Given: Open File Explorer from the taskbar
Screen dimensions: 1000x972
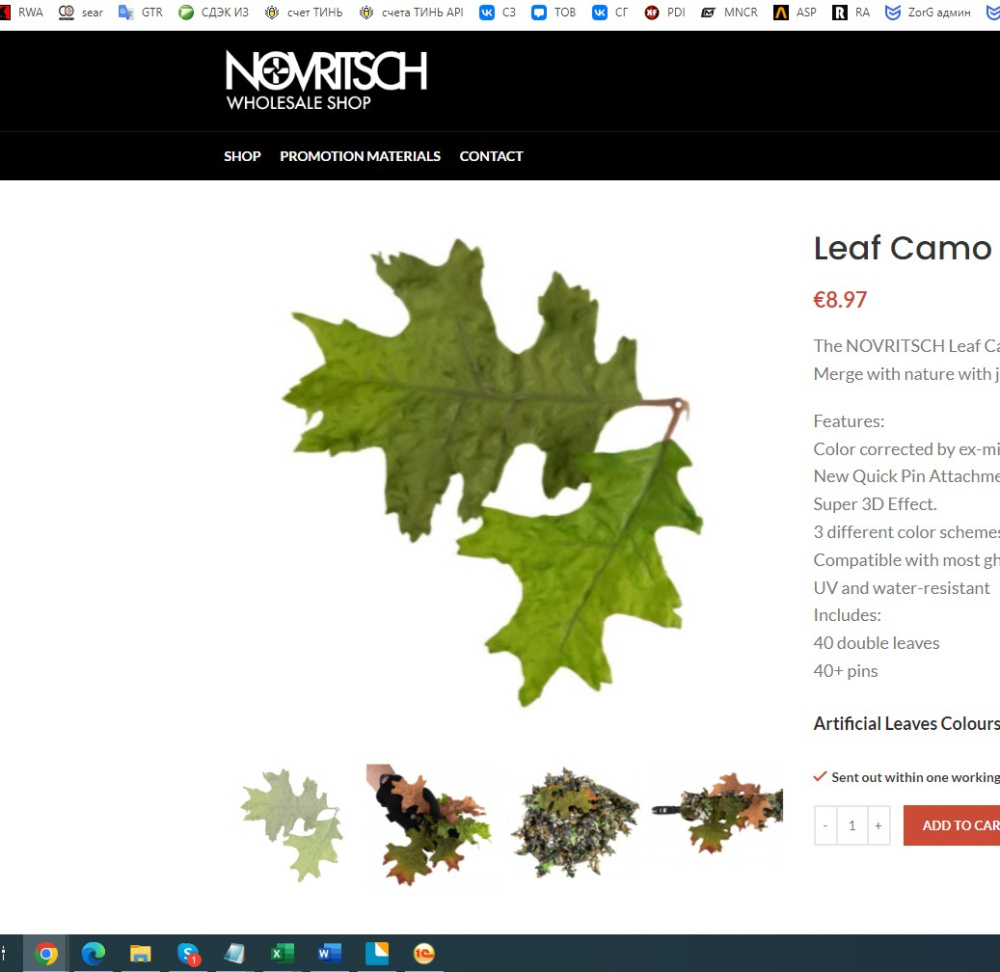Looking at the screenshot, I should [140, 954].
